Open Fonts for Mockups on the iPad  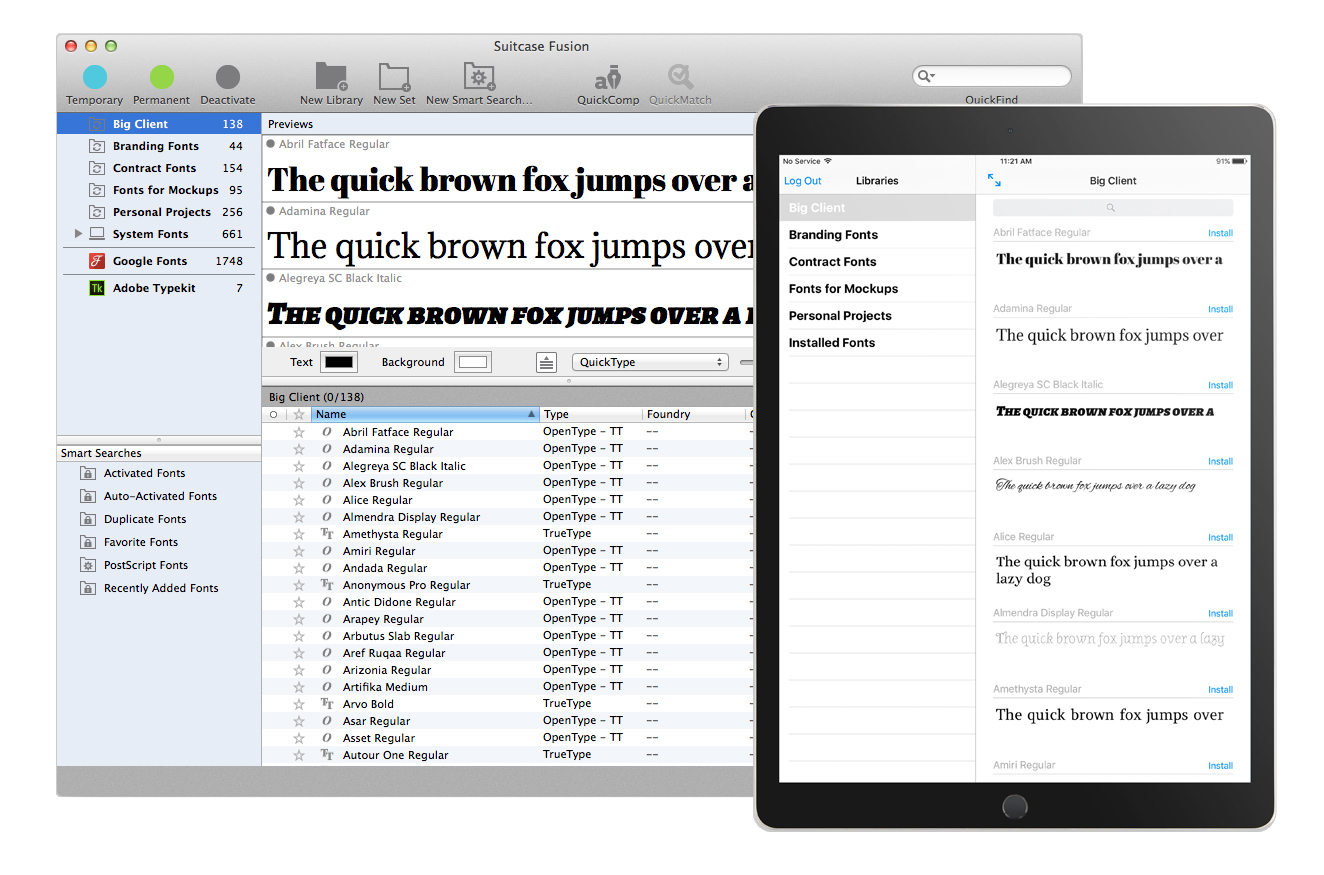tap(877, 289)
